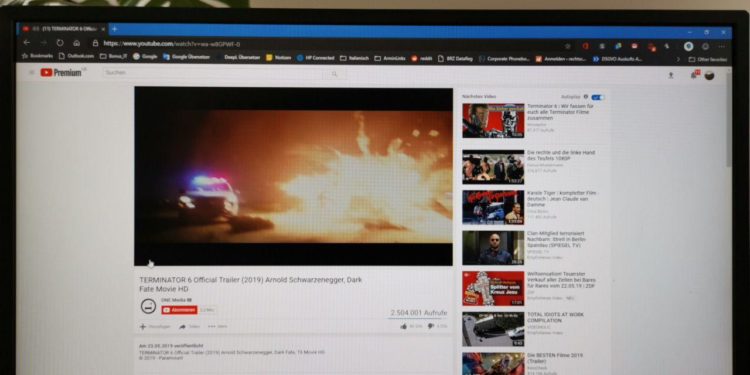The image size is (750, 375).
Task: Click the TERMINATOR 6 Official Trailer title
Action: tap(251, 284)
